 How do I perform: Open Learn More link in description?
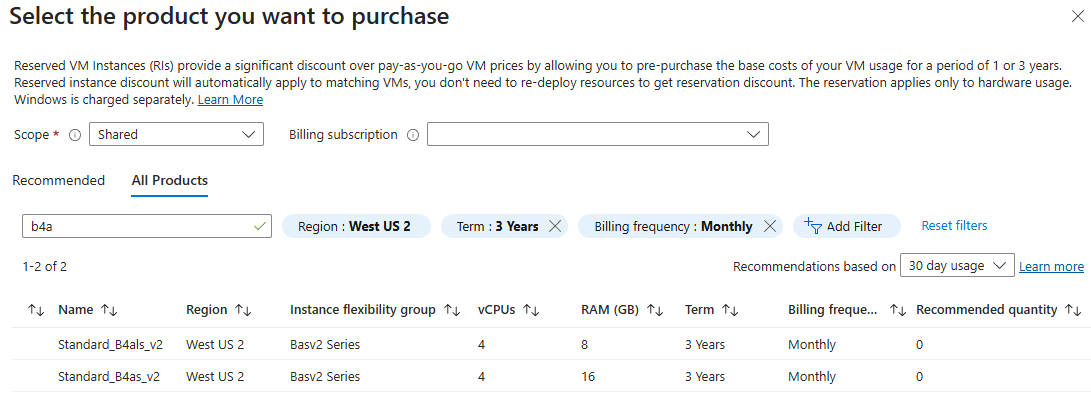pyautogui.click(x=230, y=99)
